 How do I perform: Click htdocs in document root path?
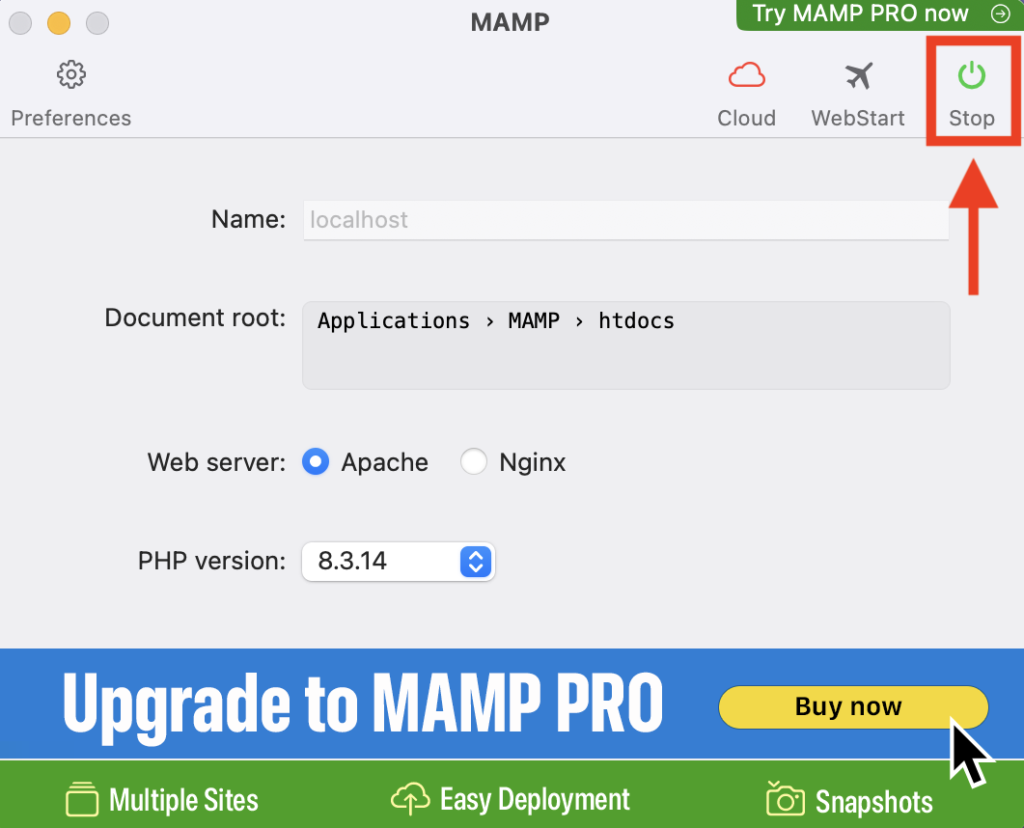[x=636, y=321]
